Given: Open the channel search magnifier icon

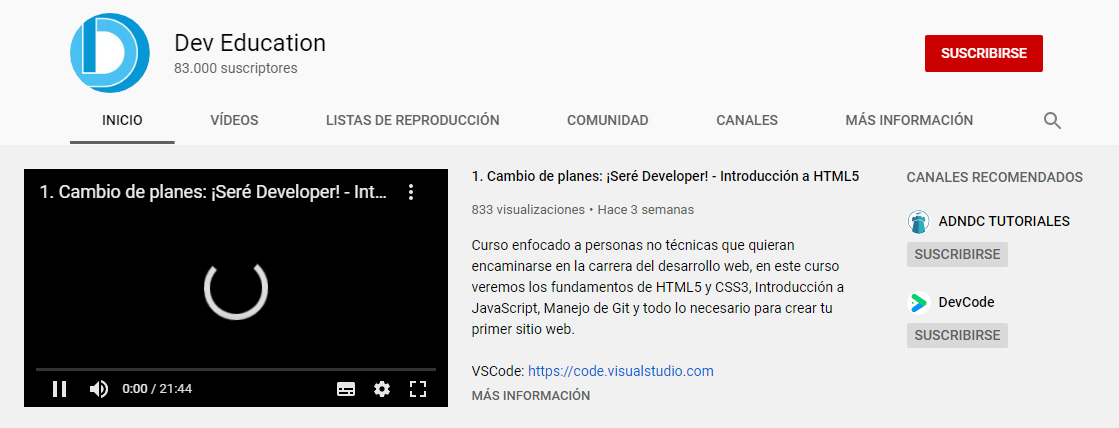Looking at the screenshot, I should pyautogui.click(x=1052, y=121).
